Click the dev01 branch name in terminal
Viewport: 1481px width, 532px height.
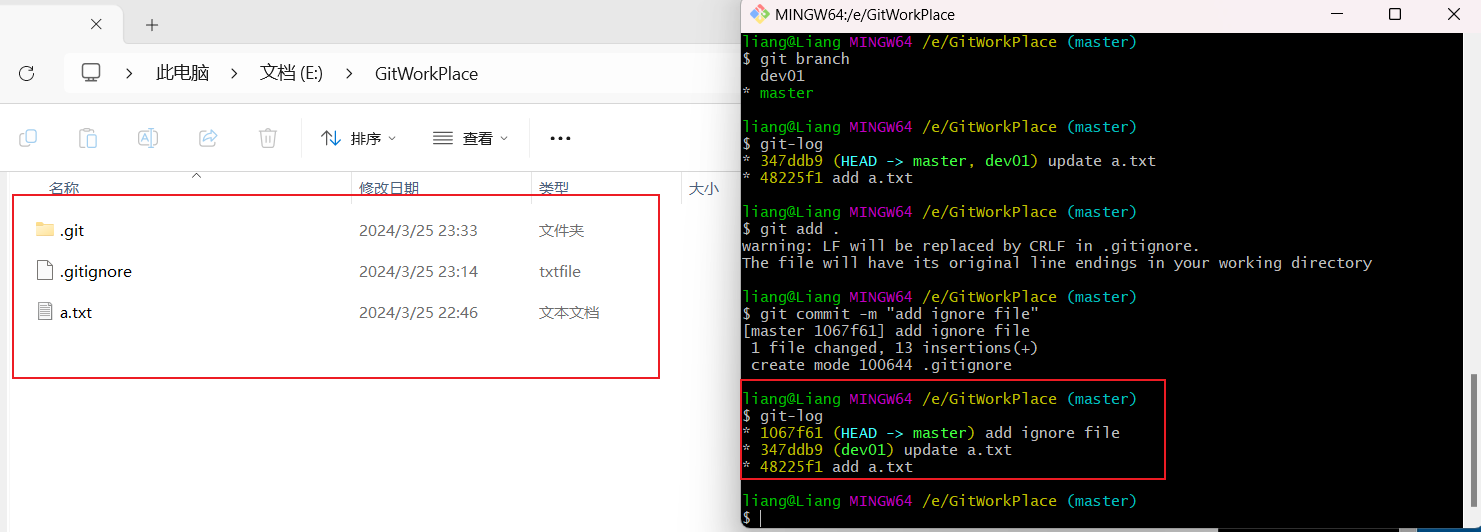[x=782, y=76]
